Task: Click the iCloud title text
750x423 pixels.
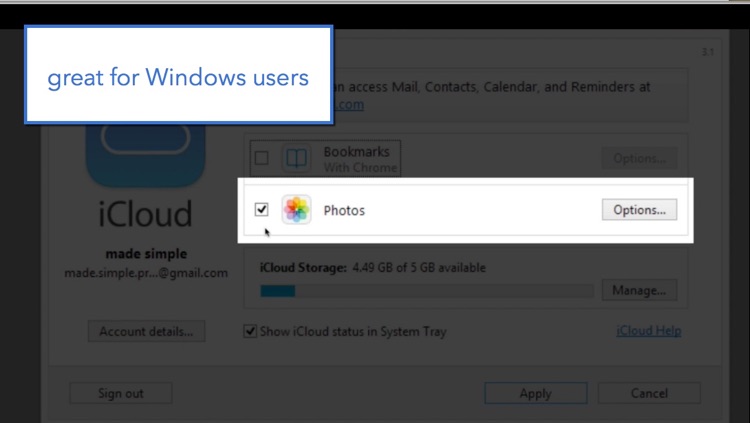Action: tap(145, 213)
